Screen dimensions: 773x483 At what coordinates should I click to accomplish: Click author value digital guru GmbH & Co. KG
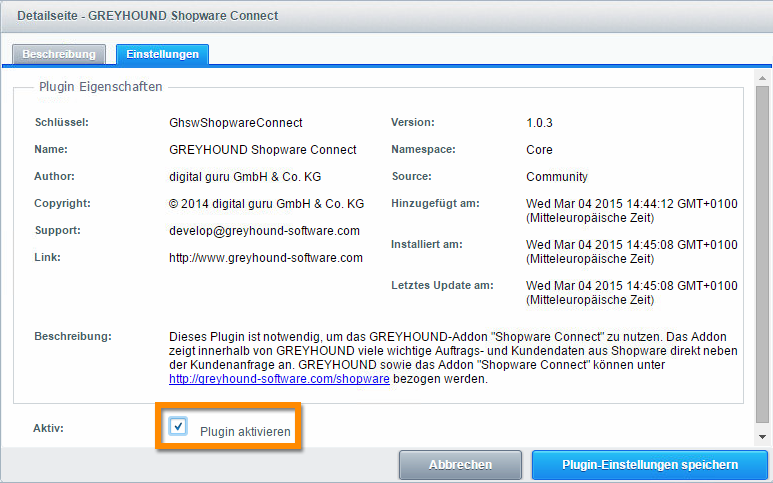tap(245, 177)
